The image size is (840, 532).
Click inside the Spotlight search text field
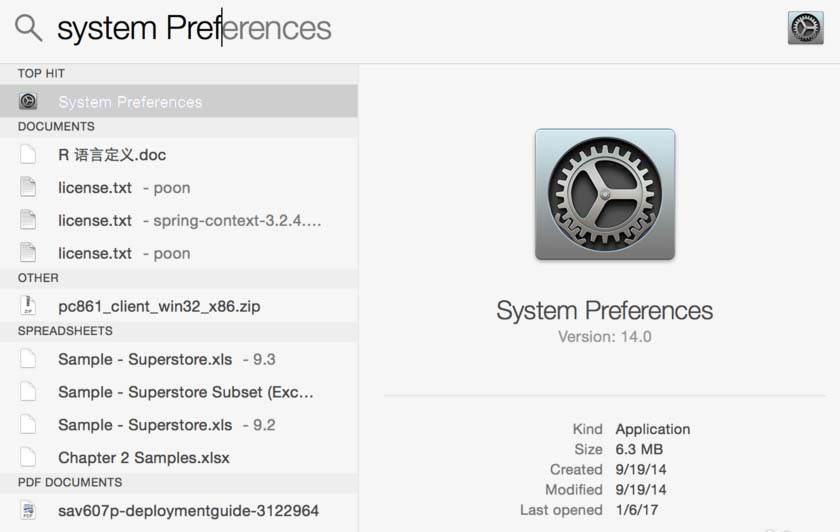click(x=400, y=28)
